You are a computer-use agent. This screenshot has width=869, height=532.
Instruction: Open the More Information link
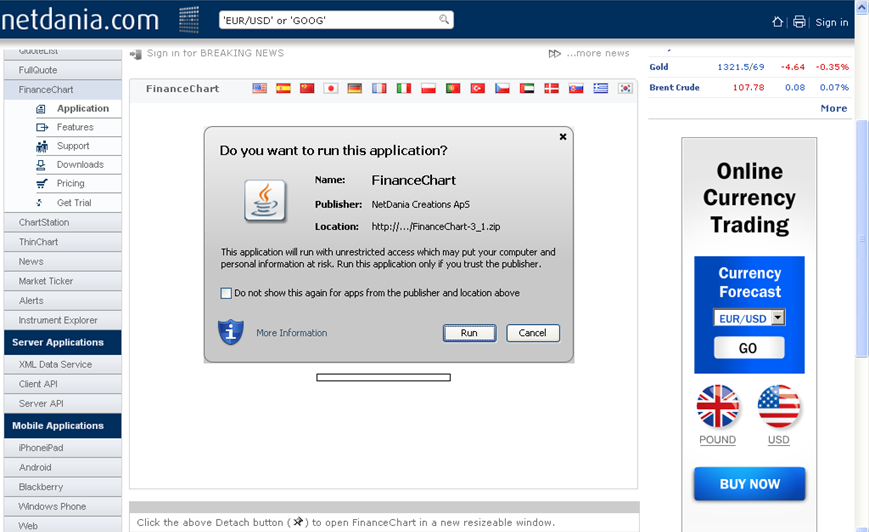292,333
